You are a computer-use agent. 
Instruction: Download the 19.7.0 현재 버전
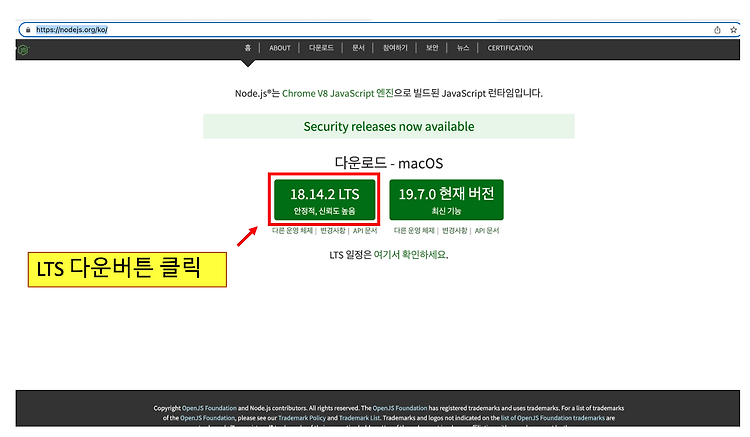446,200
